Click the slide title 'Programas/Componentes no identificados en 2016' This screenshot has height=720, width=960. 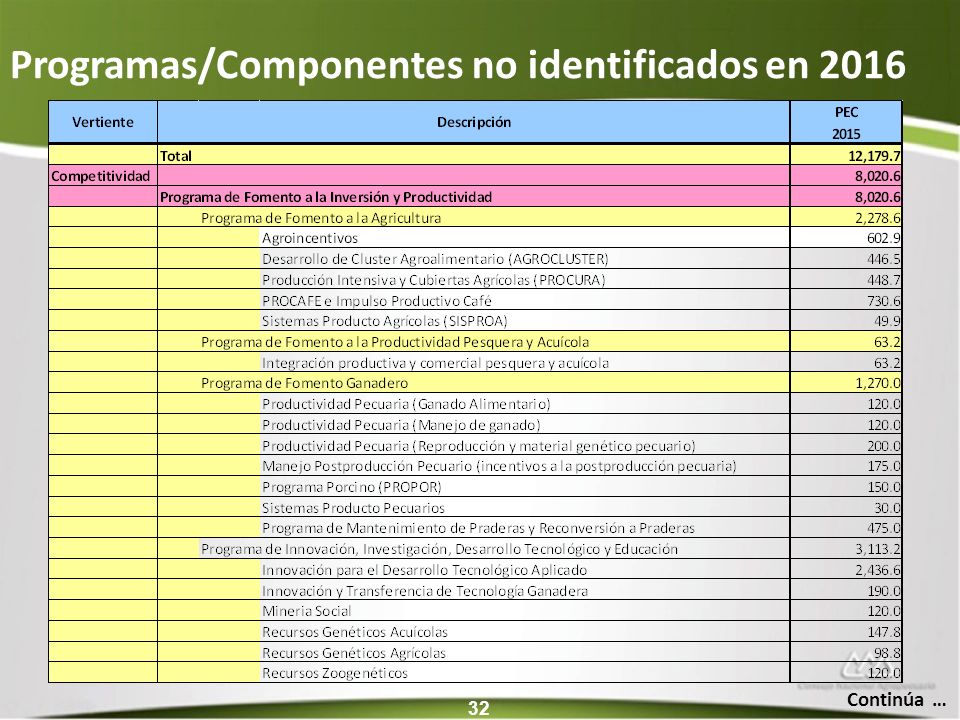458,65
